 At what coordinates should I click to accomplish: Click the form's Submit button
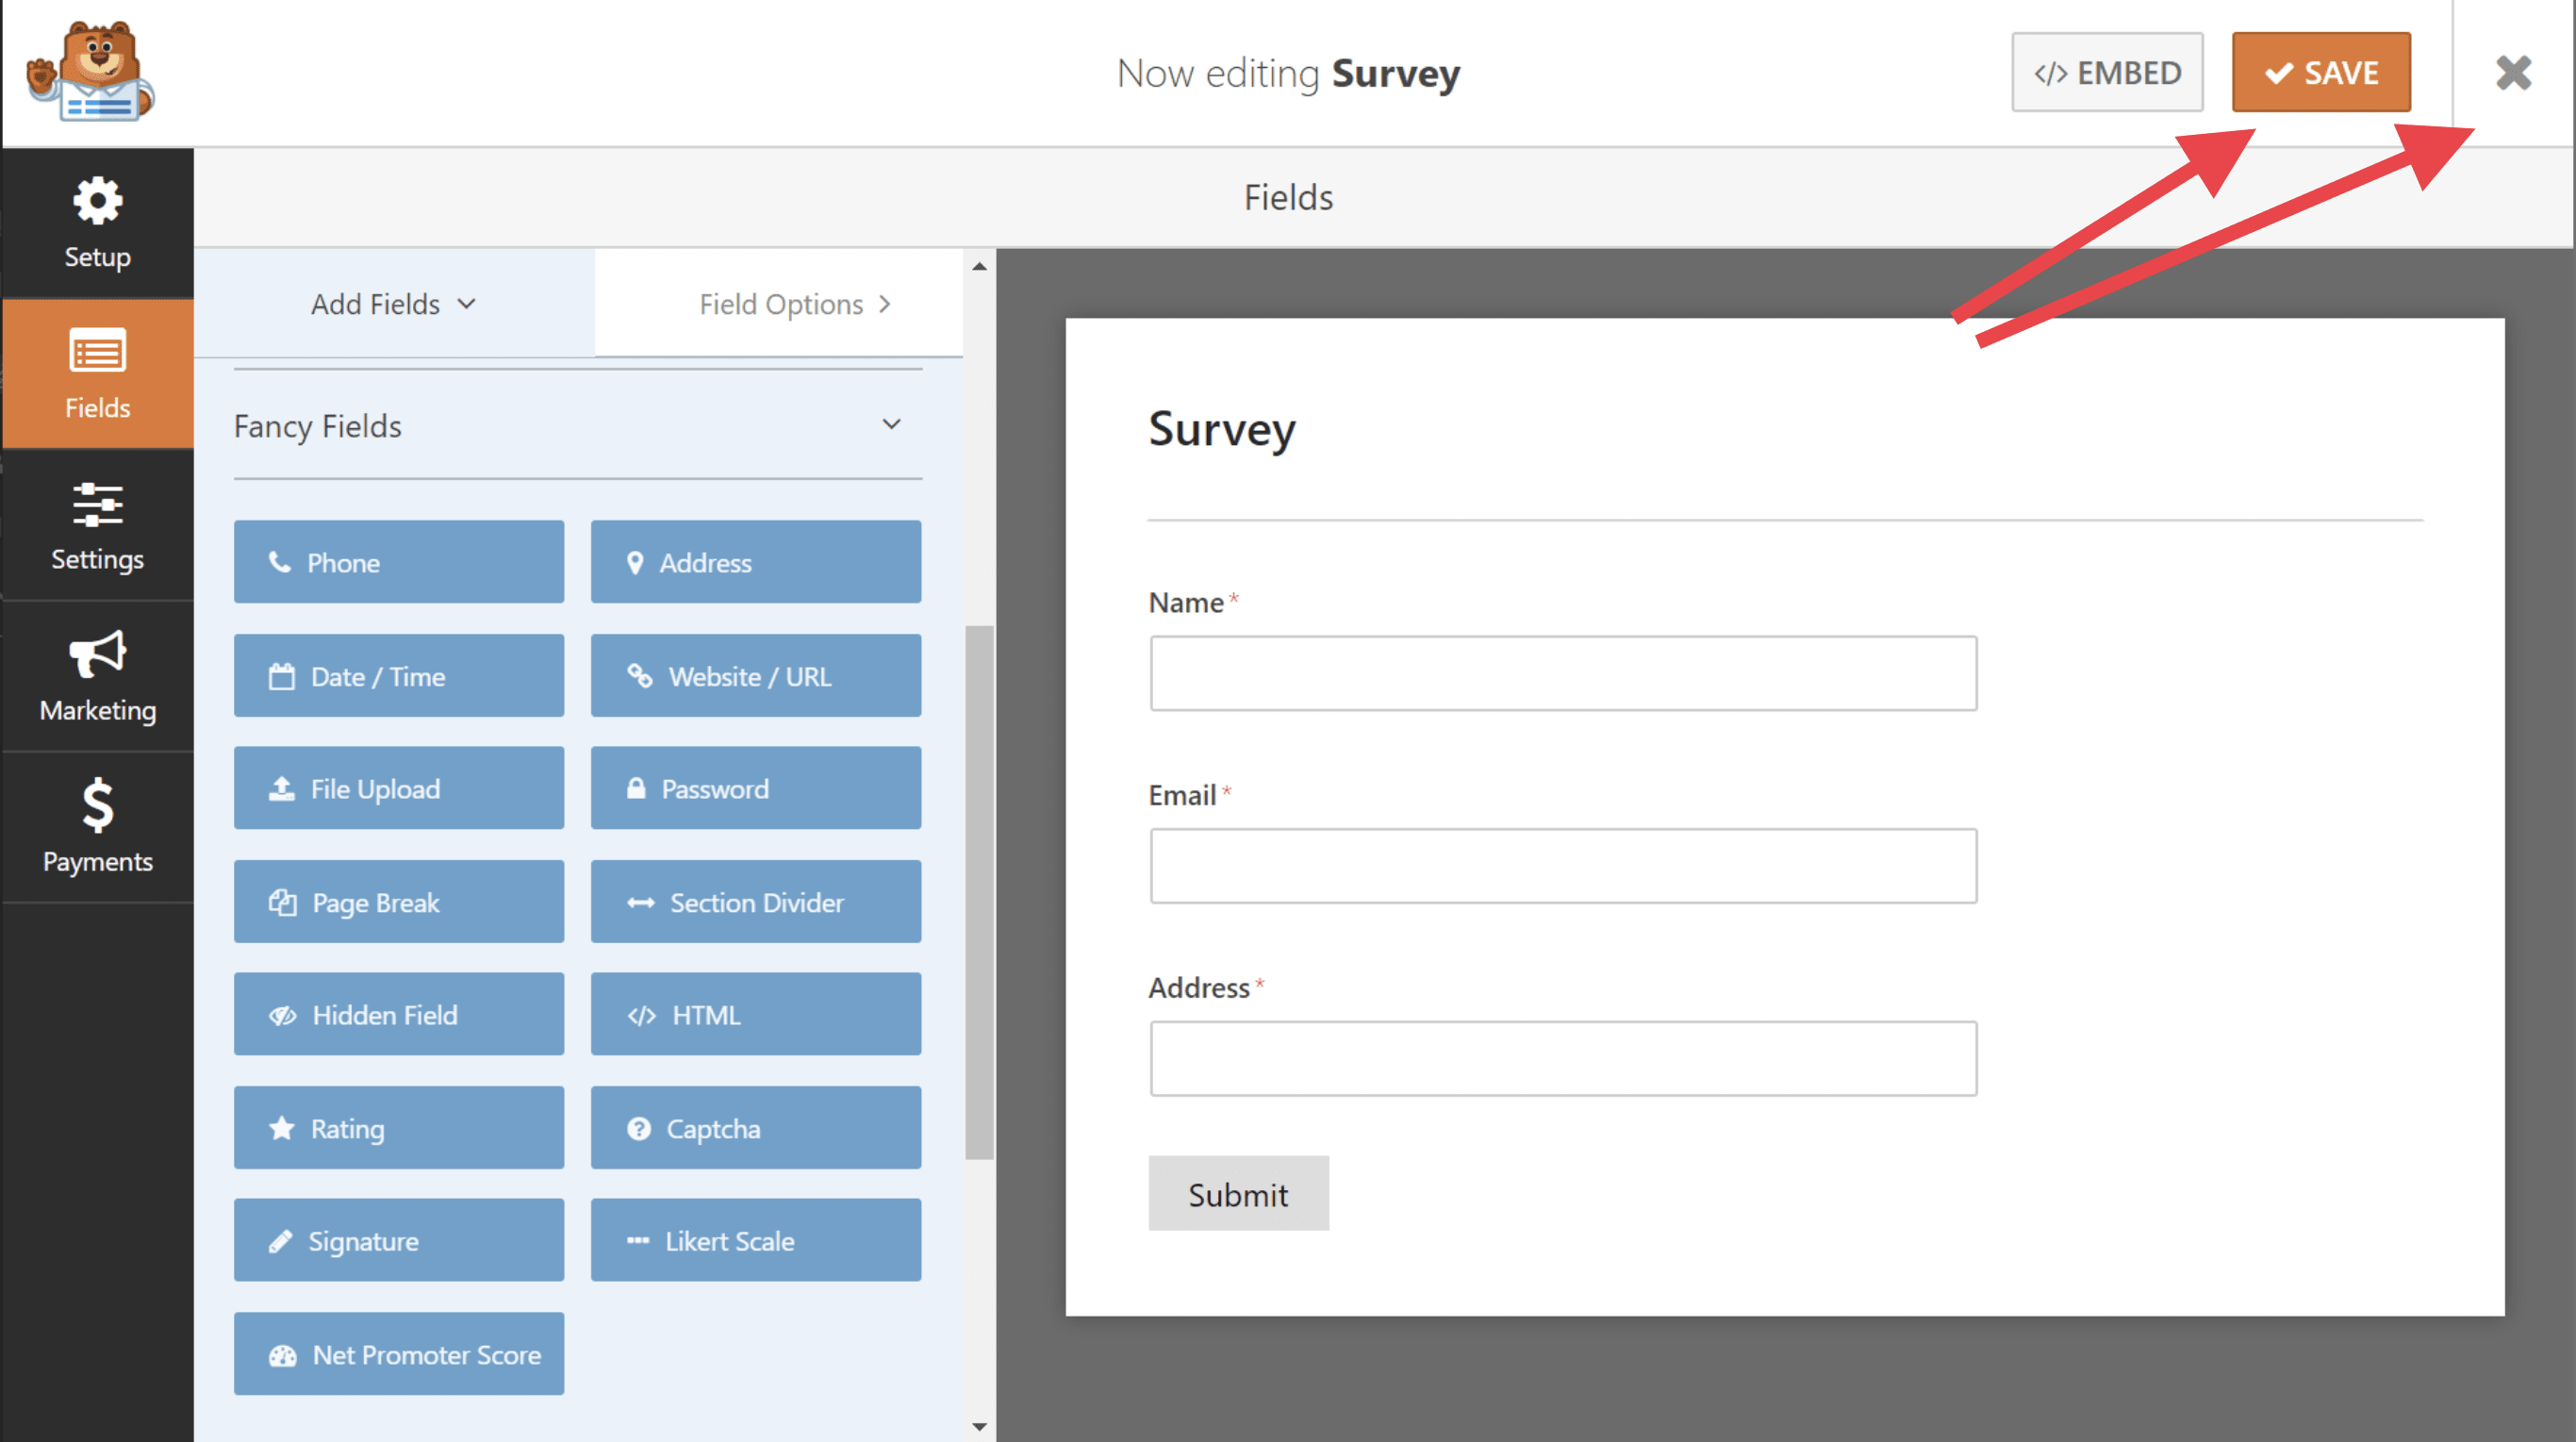(1238, 1194)
